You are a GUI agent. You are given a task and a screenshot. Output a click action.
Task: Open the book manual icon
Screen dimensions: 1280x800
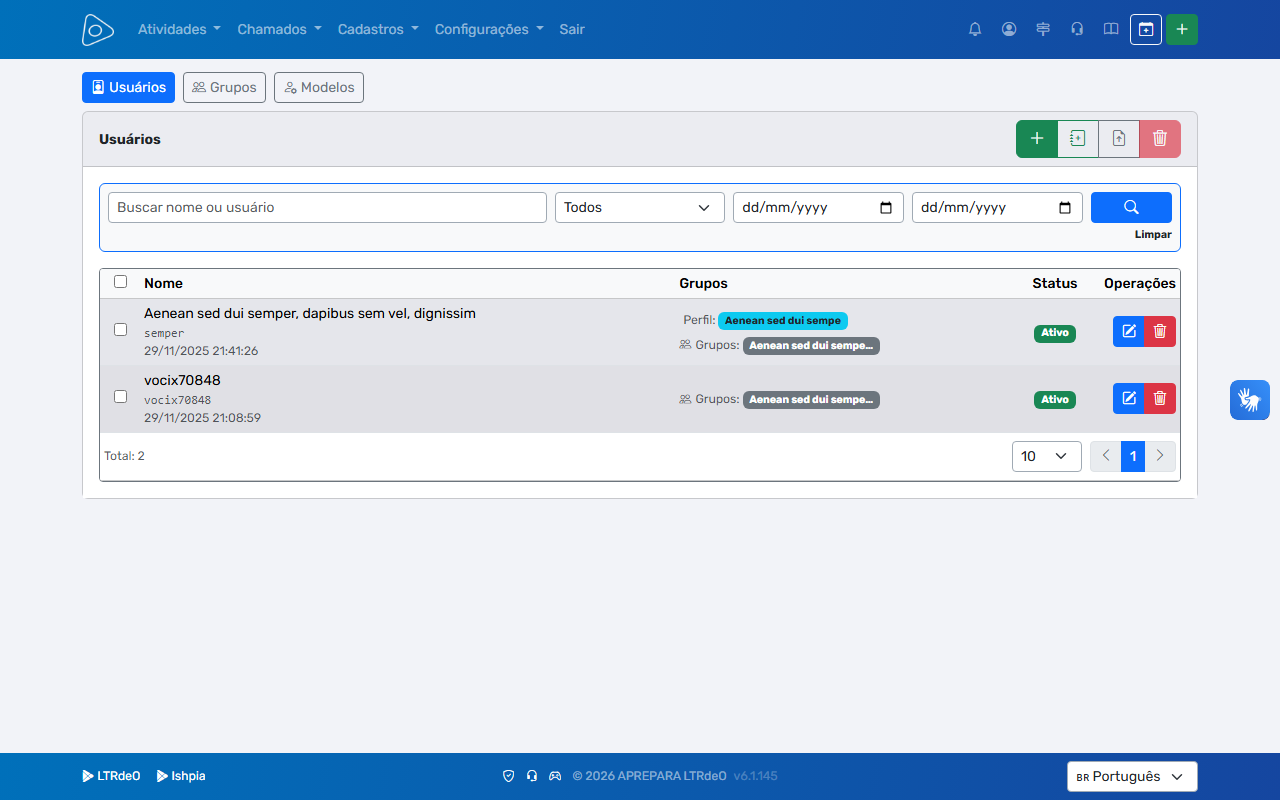[1111, 29]
